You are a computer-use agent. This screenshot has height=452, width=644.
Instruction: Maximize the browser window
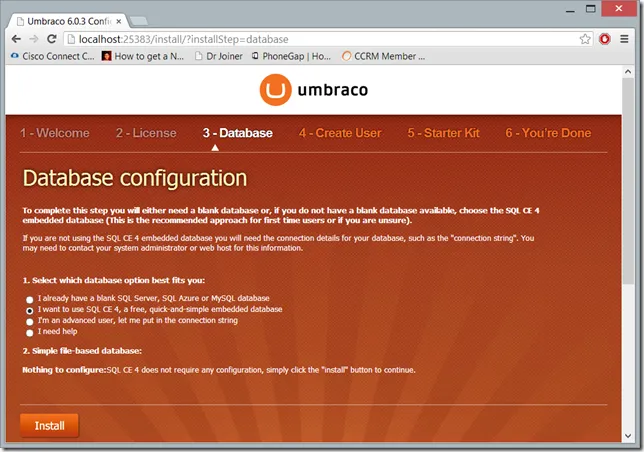point(591,9)
